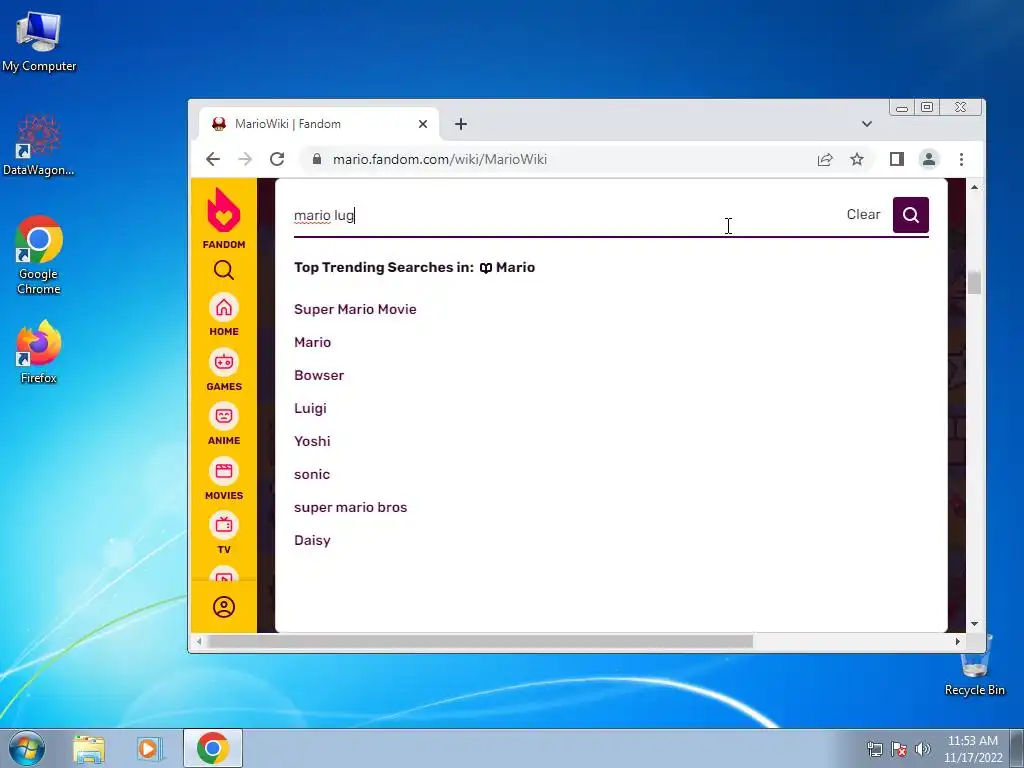Open the MOVIES section icon

coord(223,472)
